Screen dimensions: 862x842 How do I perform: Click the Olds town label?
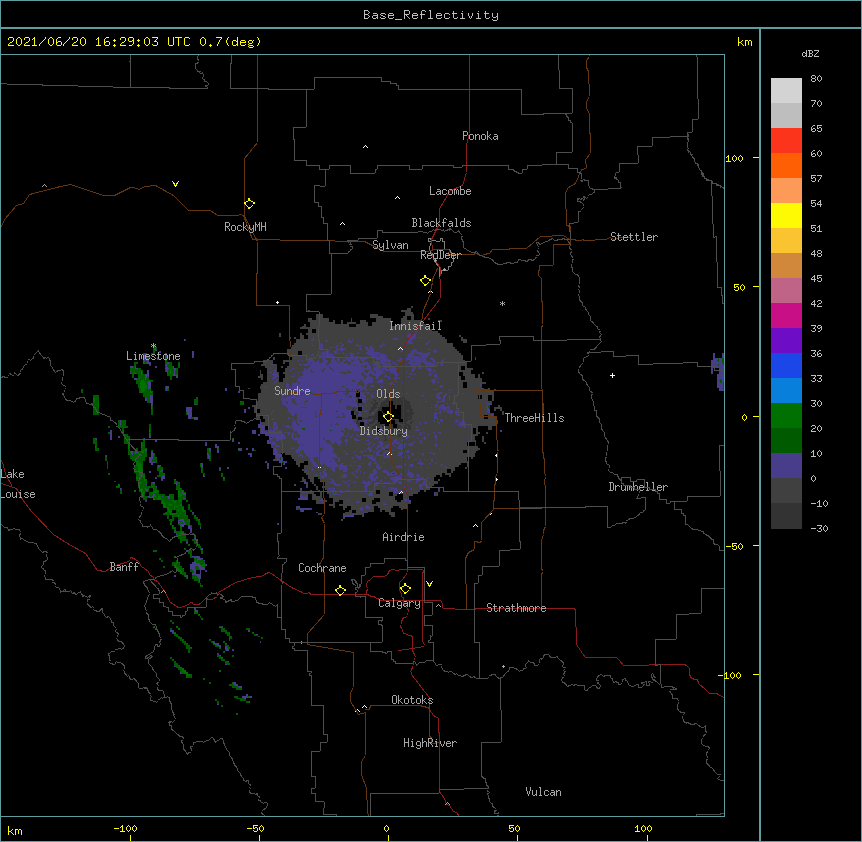(x=388, y=394)
